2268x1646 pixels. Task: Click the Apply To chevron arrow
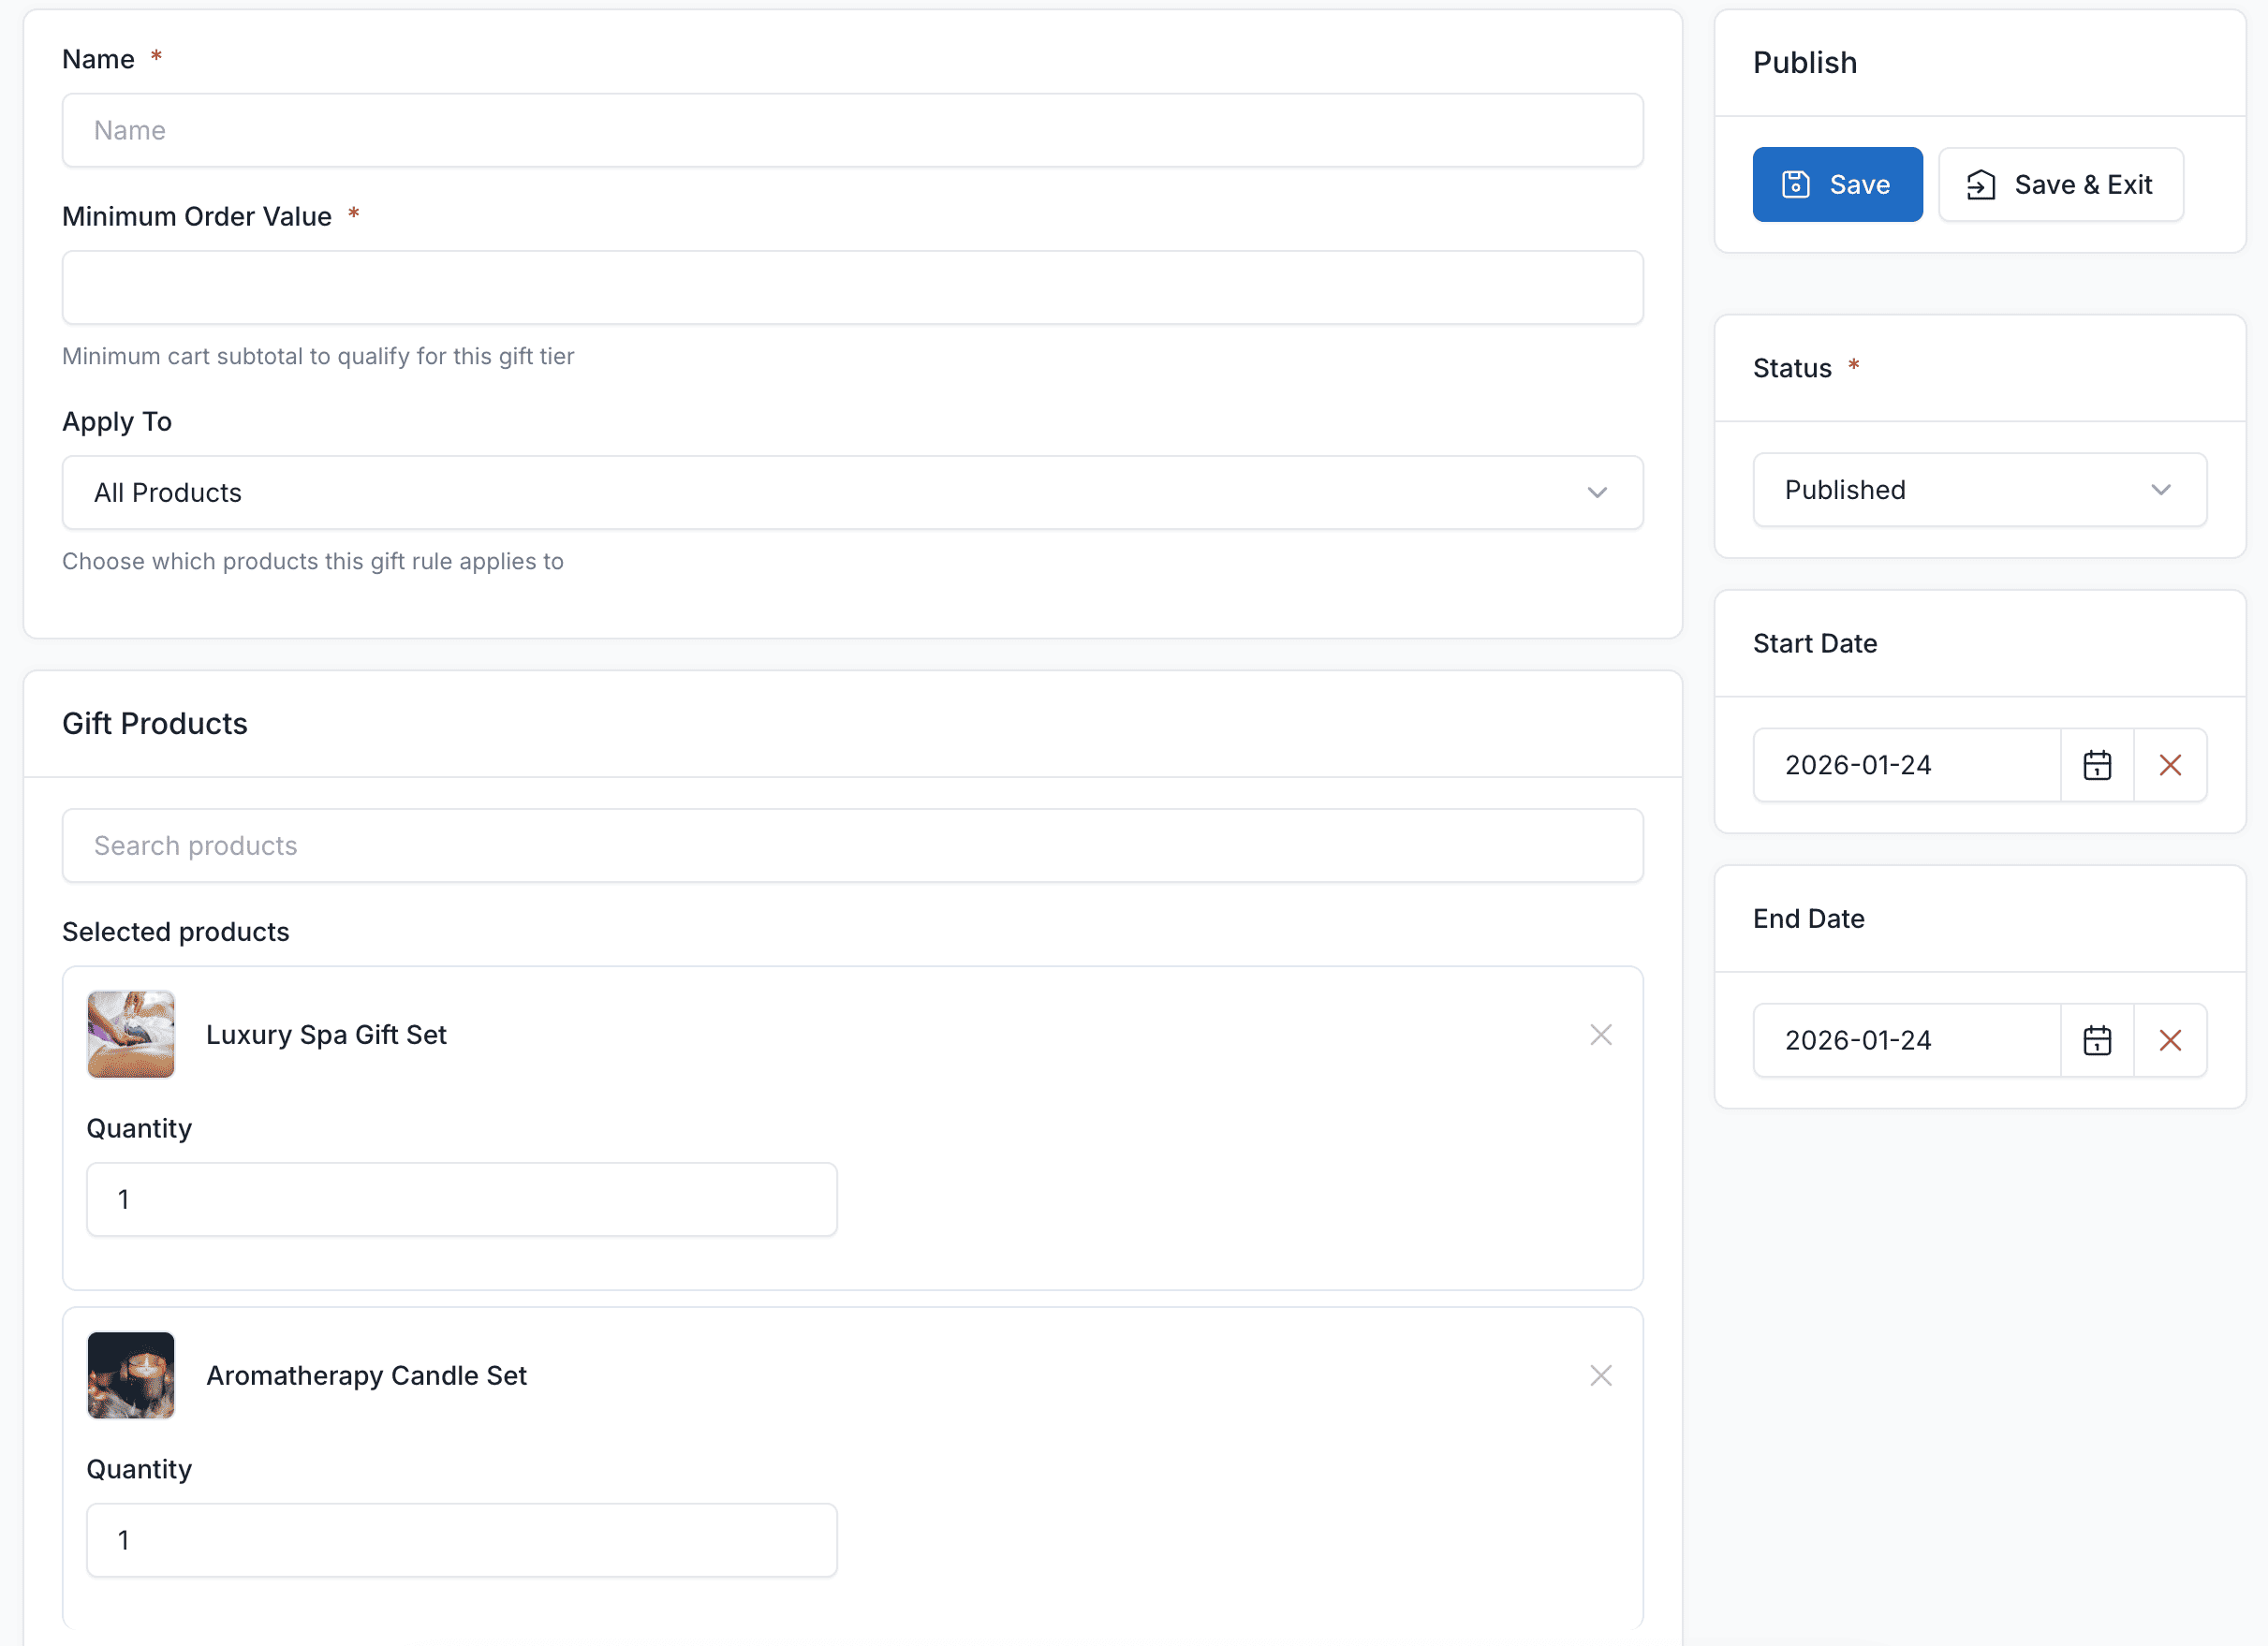(1596, 493)
